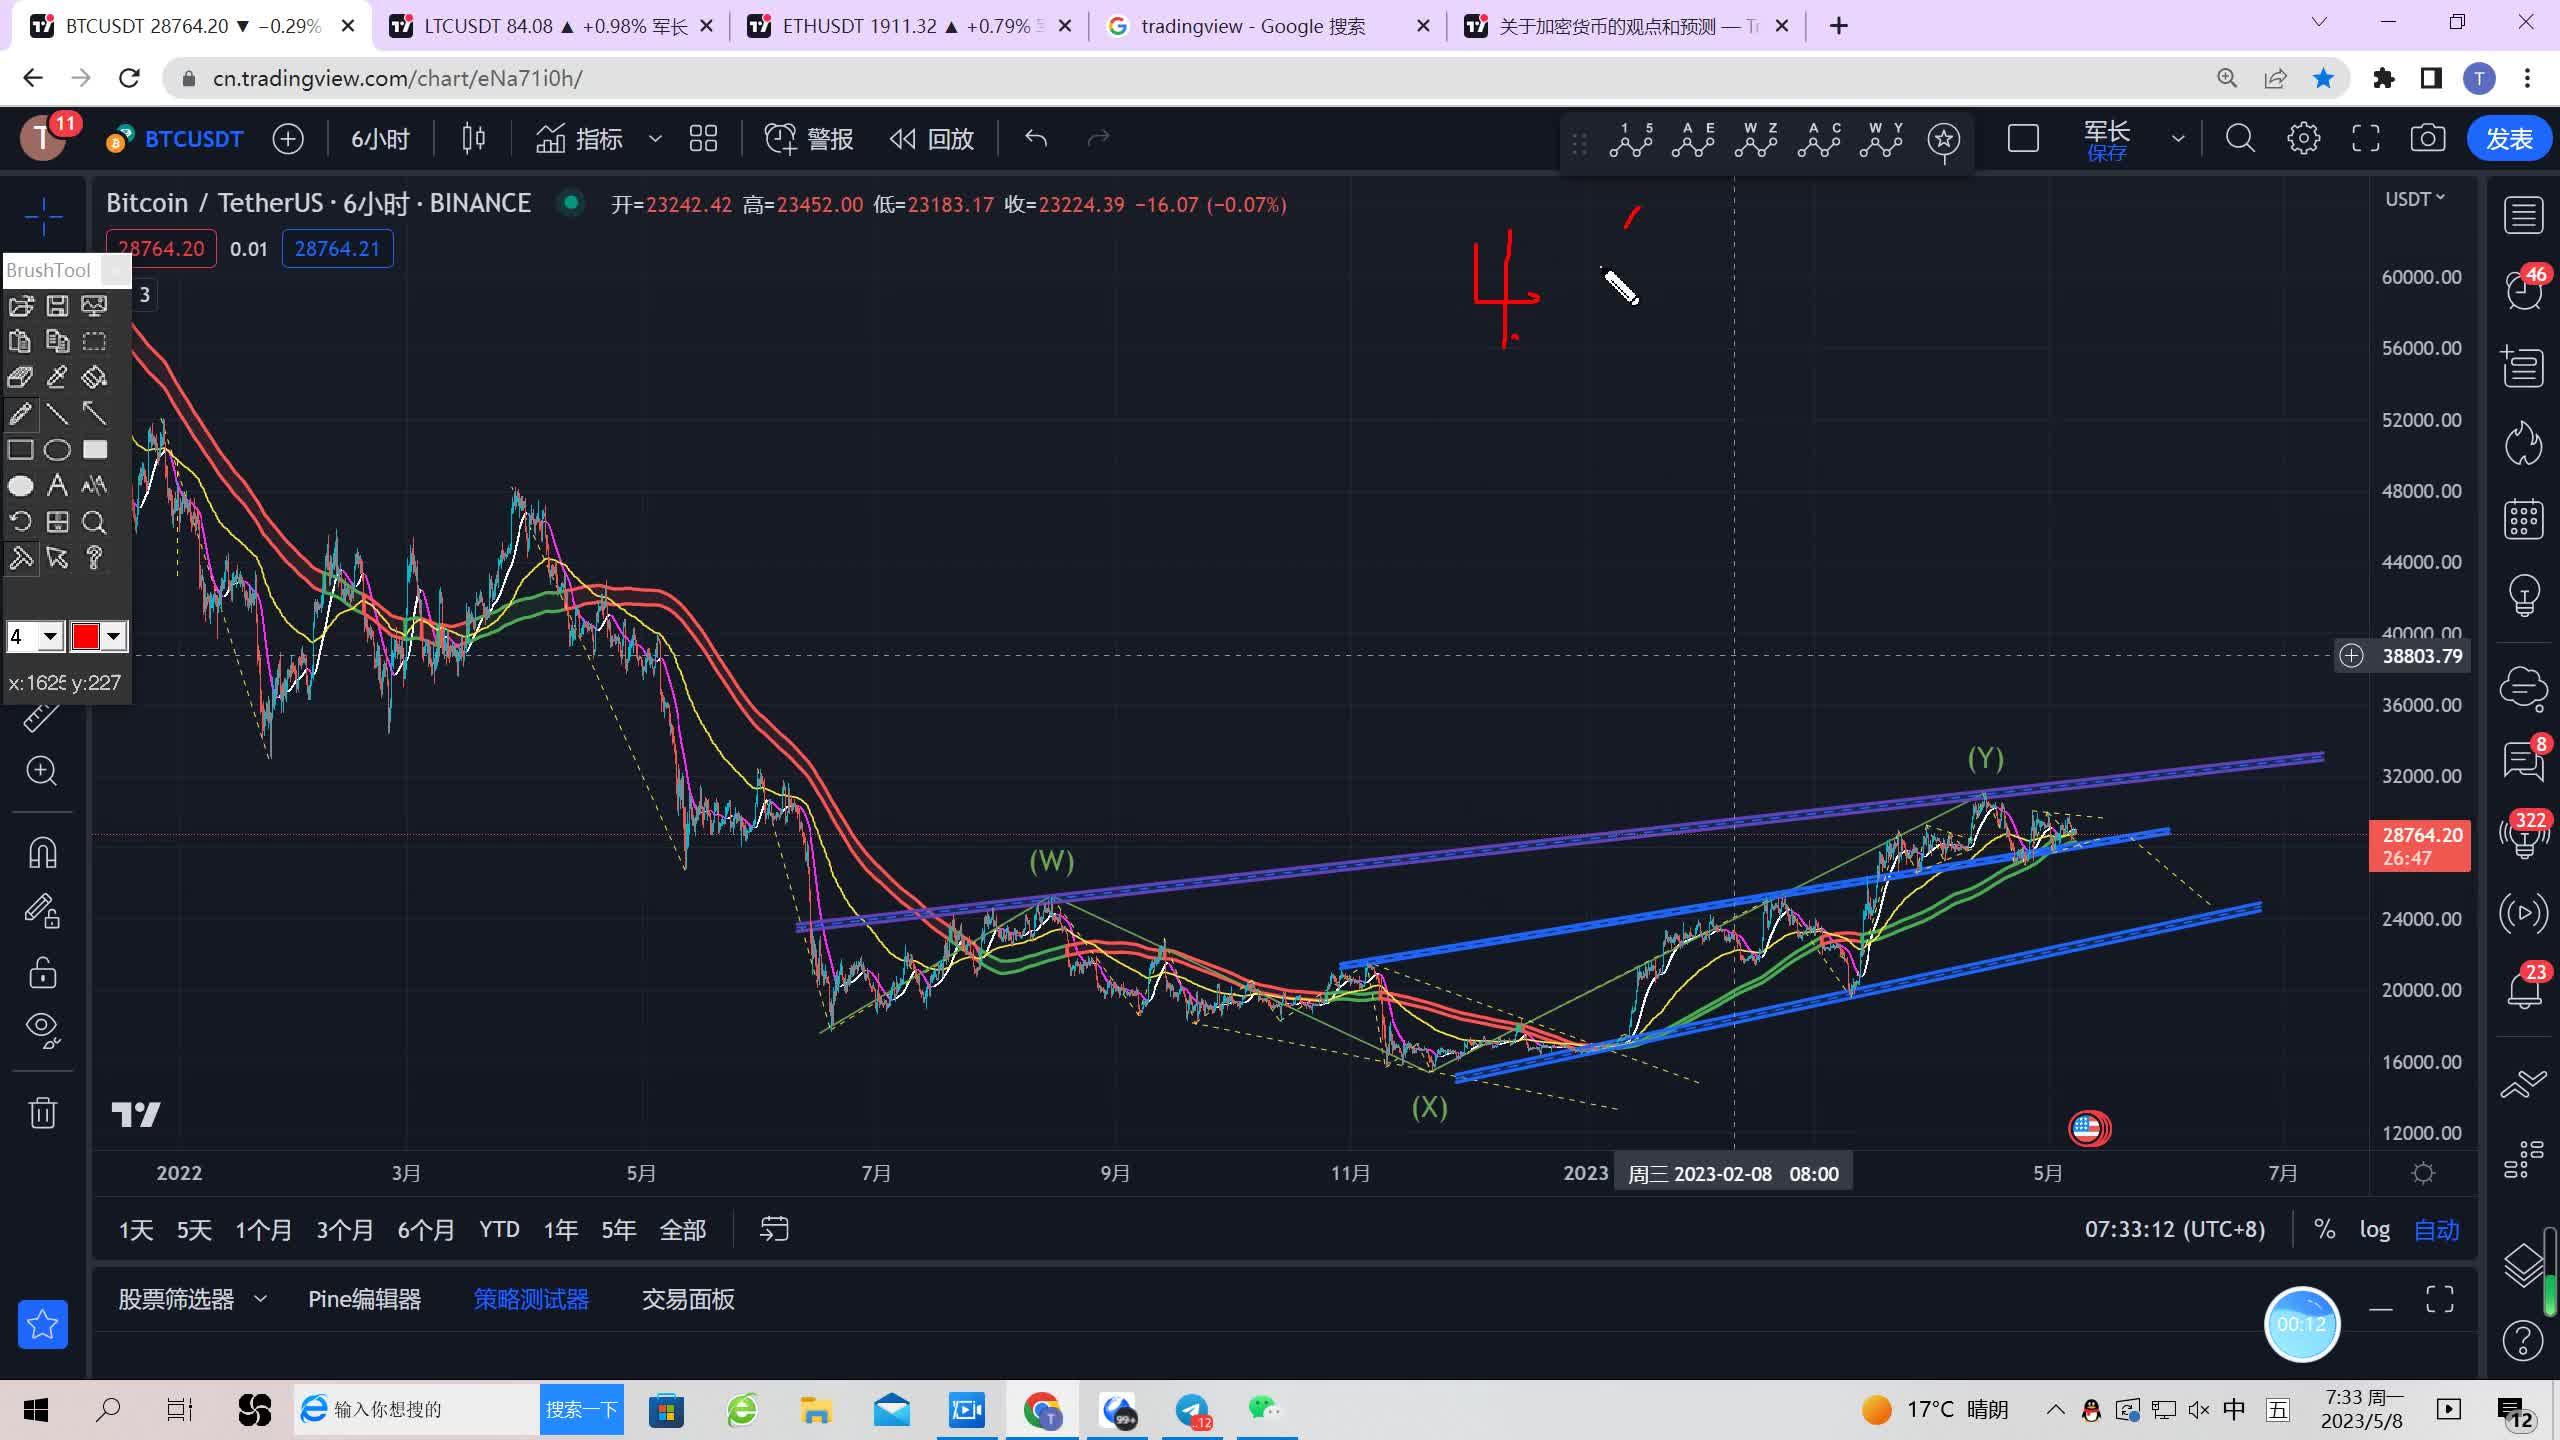Set chart range to 1个月
The height and width of the screenshot is (1440, 2560).
click(x=264, y=1230)
